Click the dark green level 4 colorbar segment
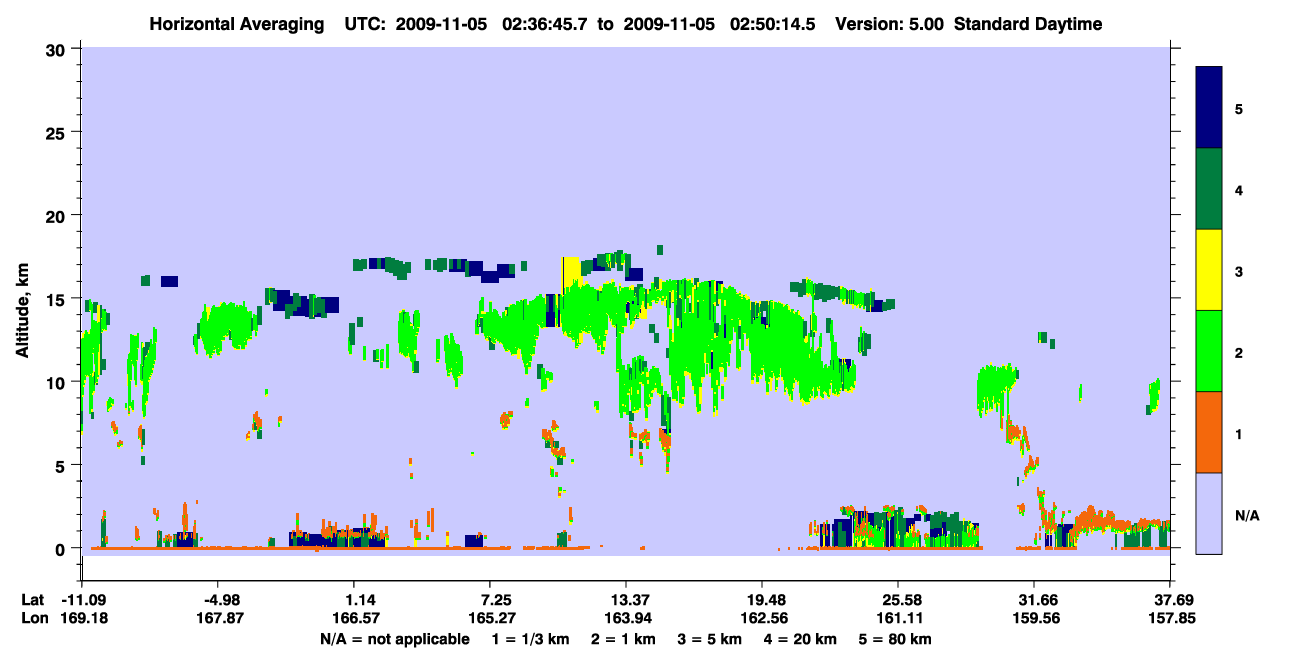Image resolution: width=1300 pixels, height=667 pixels. point(1209,189)
